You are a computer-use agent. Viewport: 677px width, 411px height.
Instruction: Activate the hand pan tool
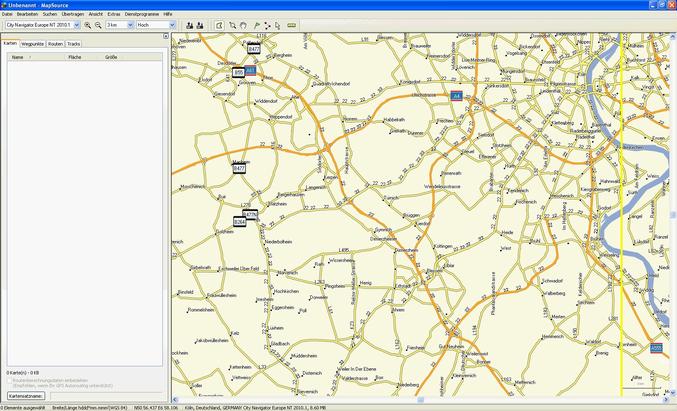coord(245,25)
